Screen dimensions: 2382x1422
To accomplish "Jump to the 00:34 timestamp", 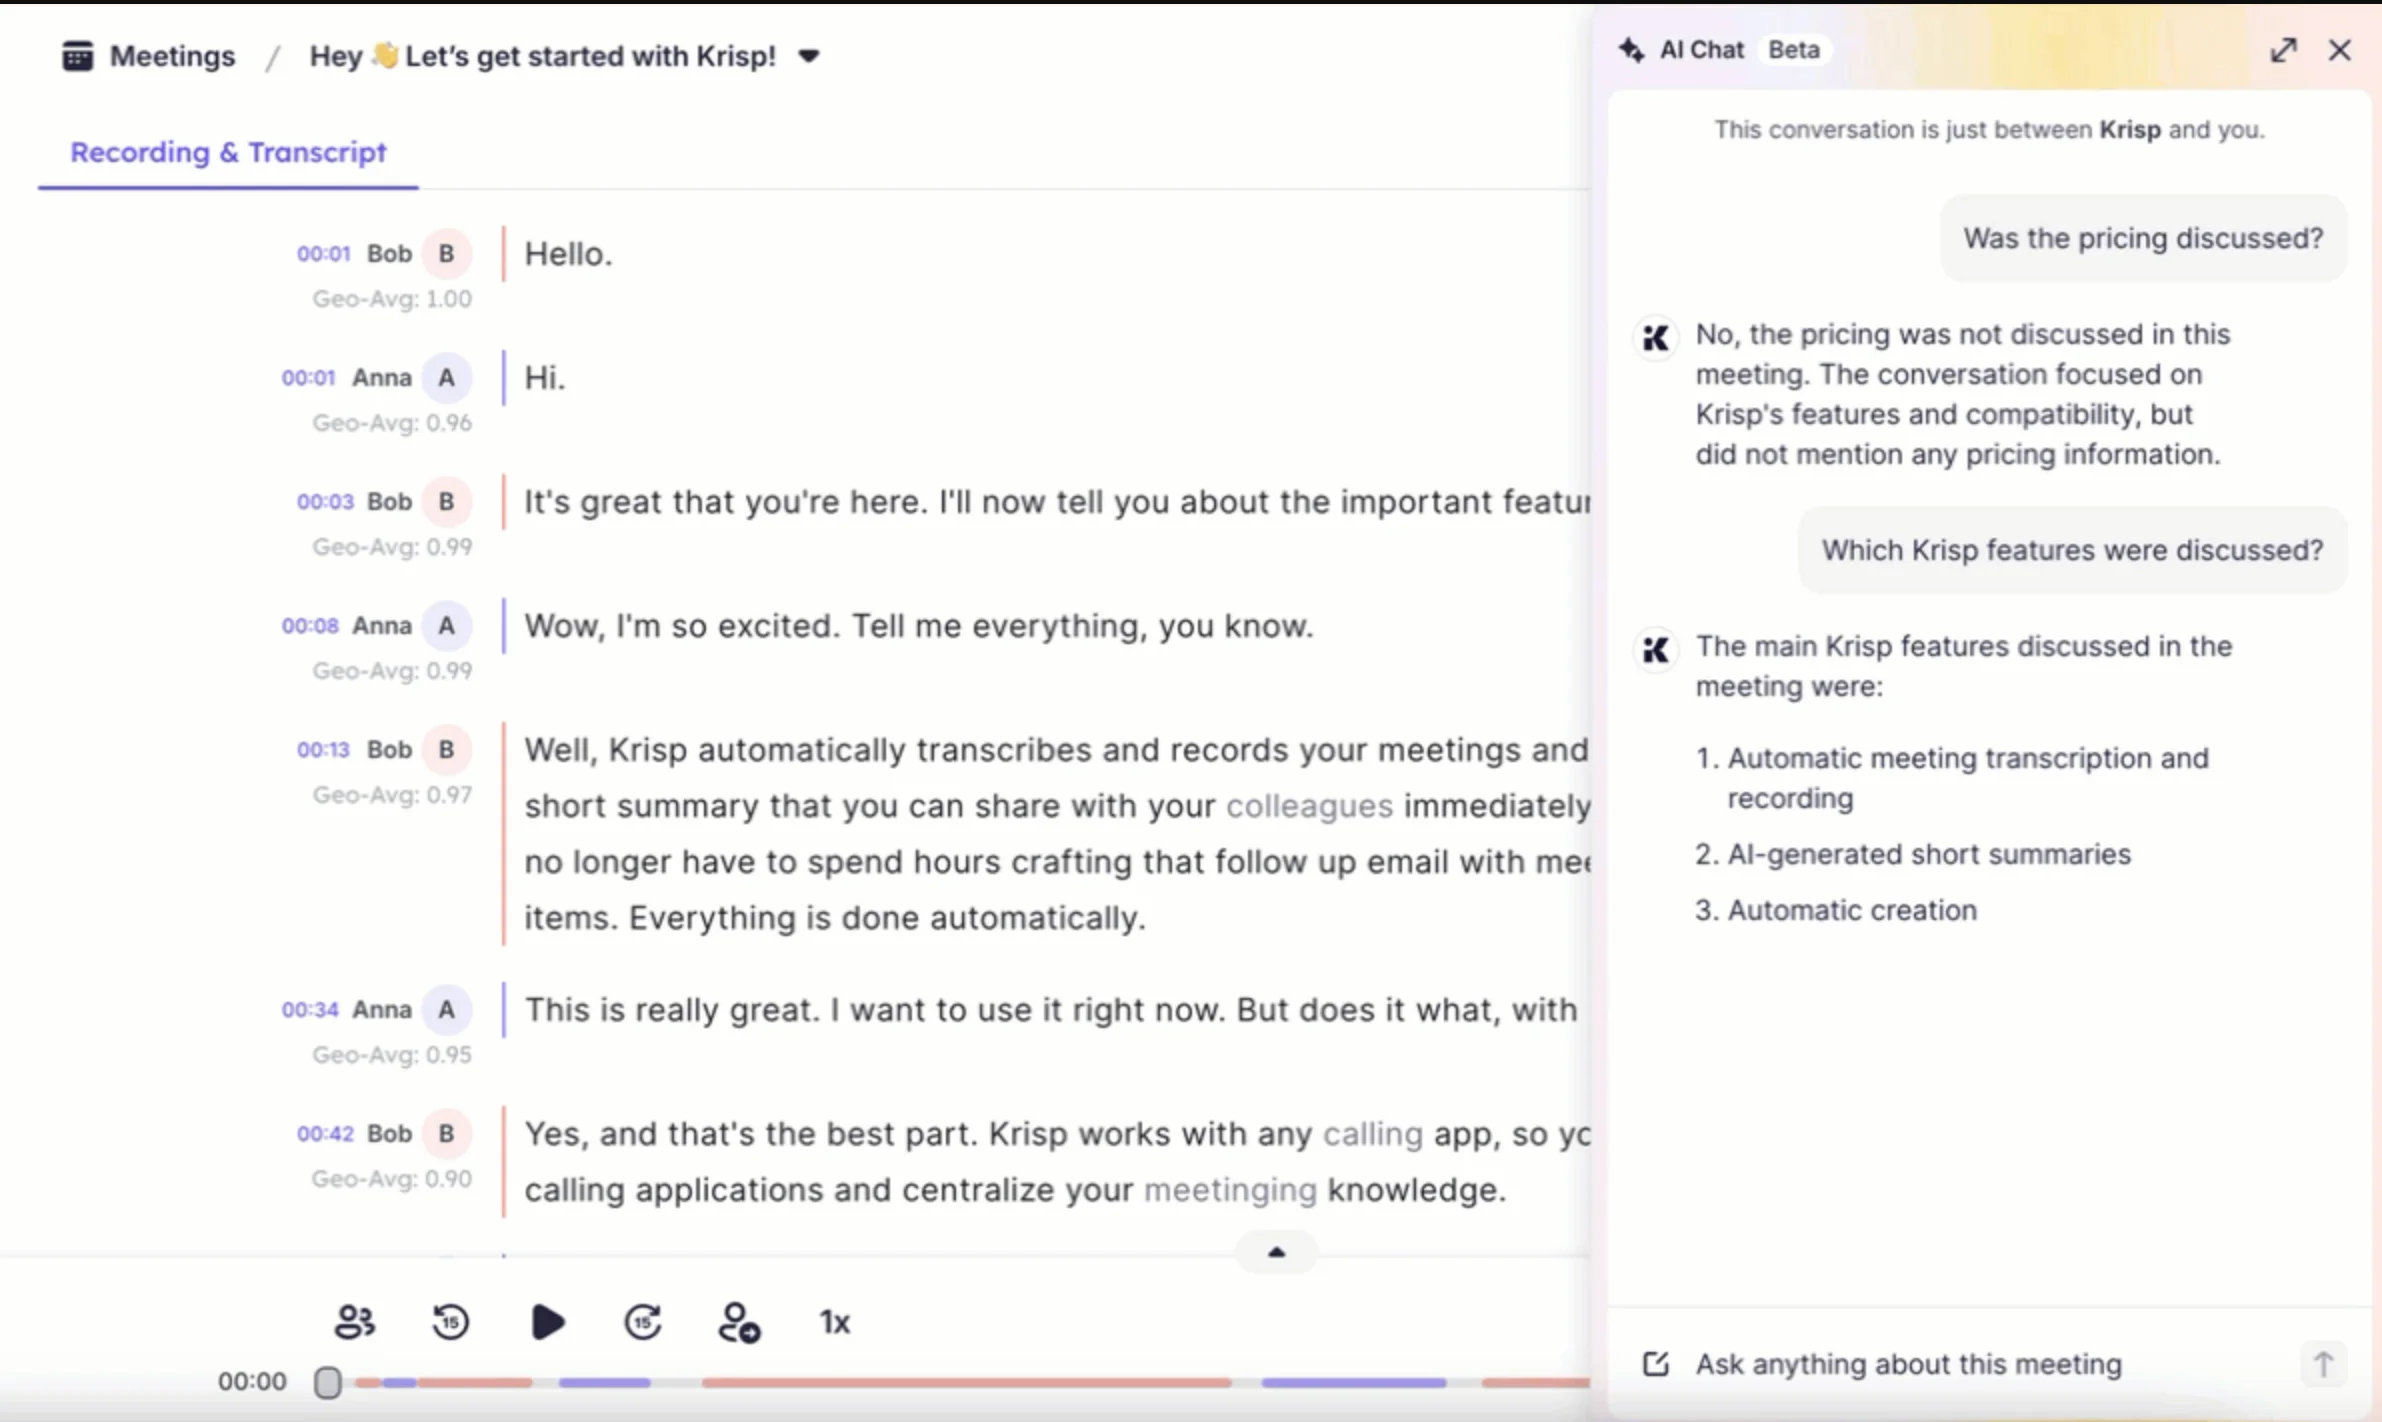I will pyautogui.click(x=310, y=1010).
